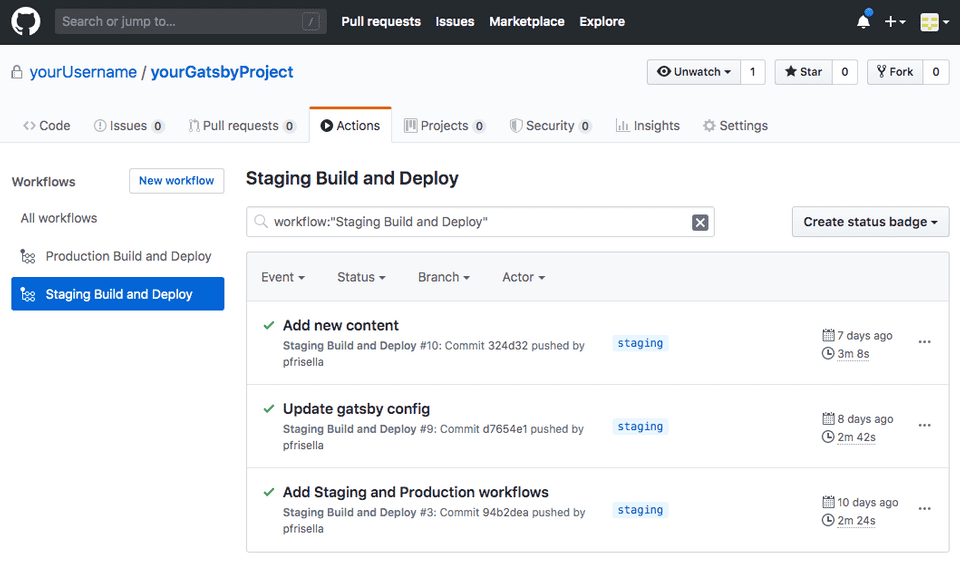
Task: Select Production Build and Deploy workflow
Action: tap(118, 256)
